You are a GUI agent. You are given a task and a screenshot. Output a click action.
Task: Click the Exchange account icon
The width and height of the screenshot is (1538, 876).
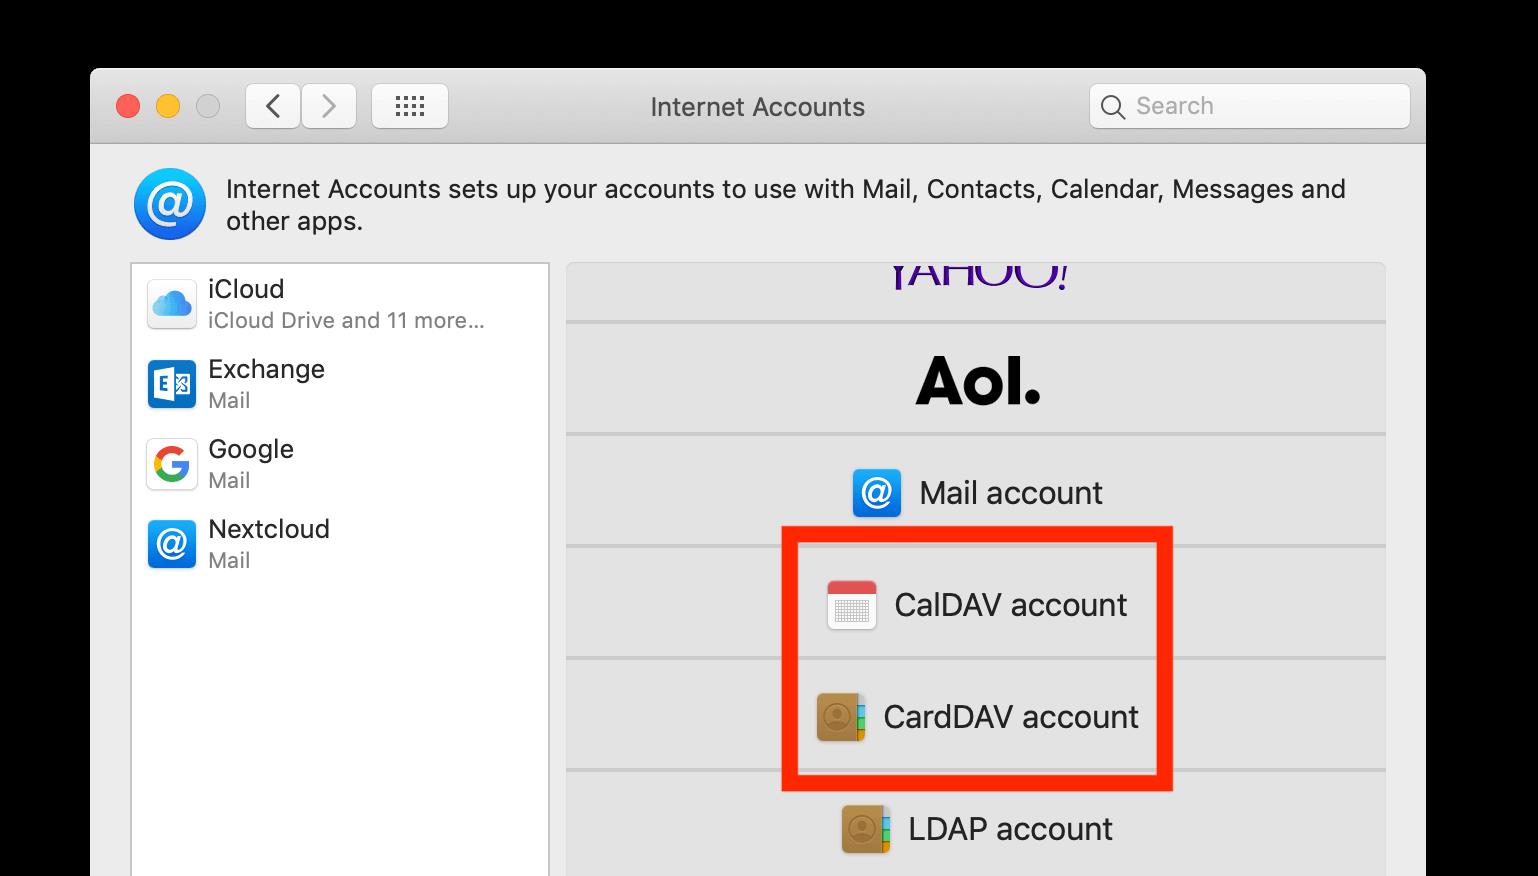coord(171,384)
